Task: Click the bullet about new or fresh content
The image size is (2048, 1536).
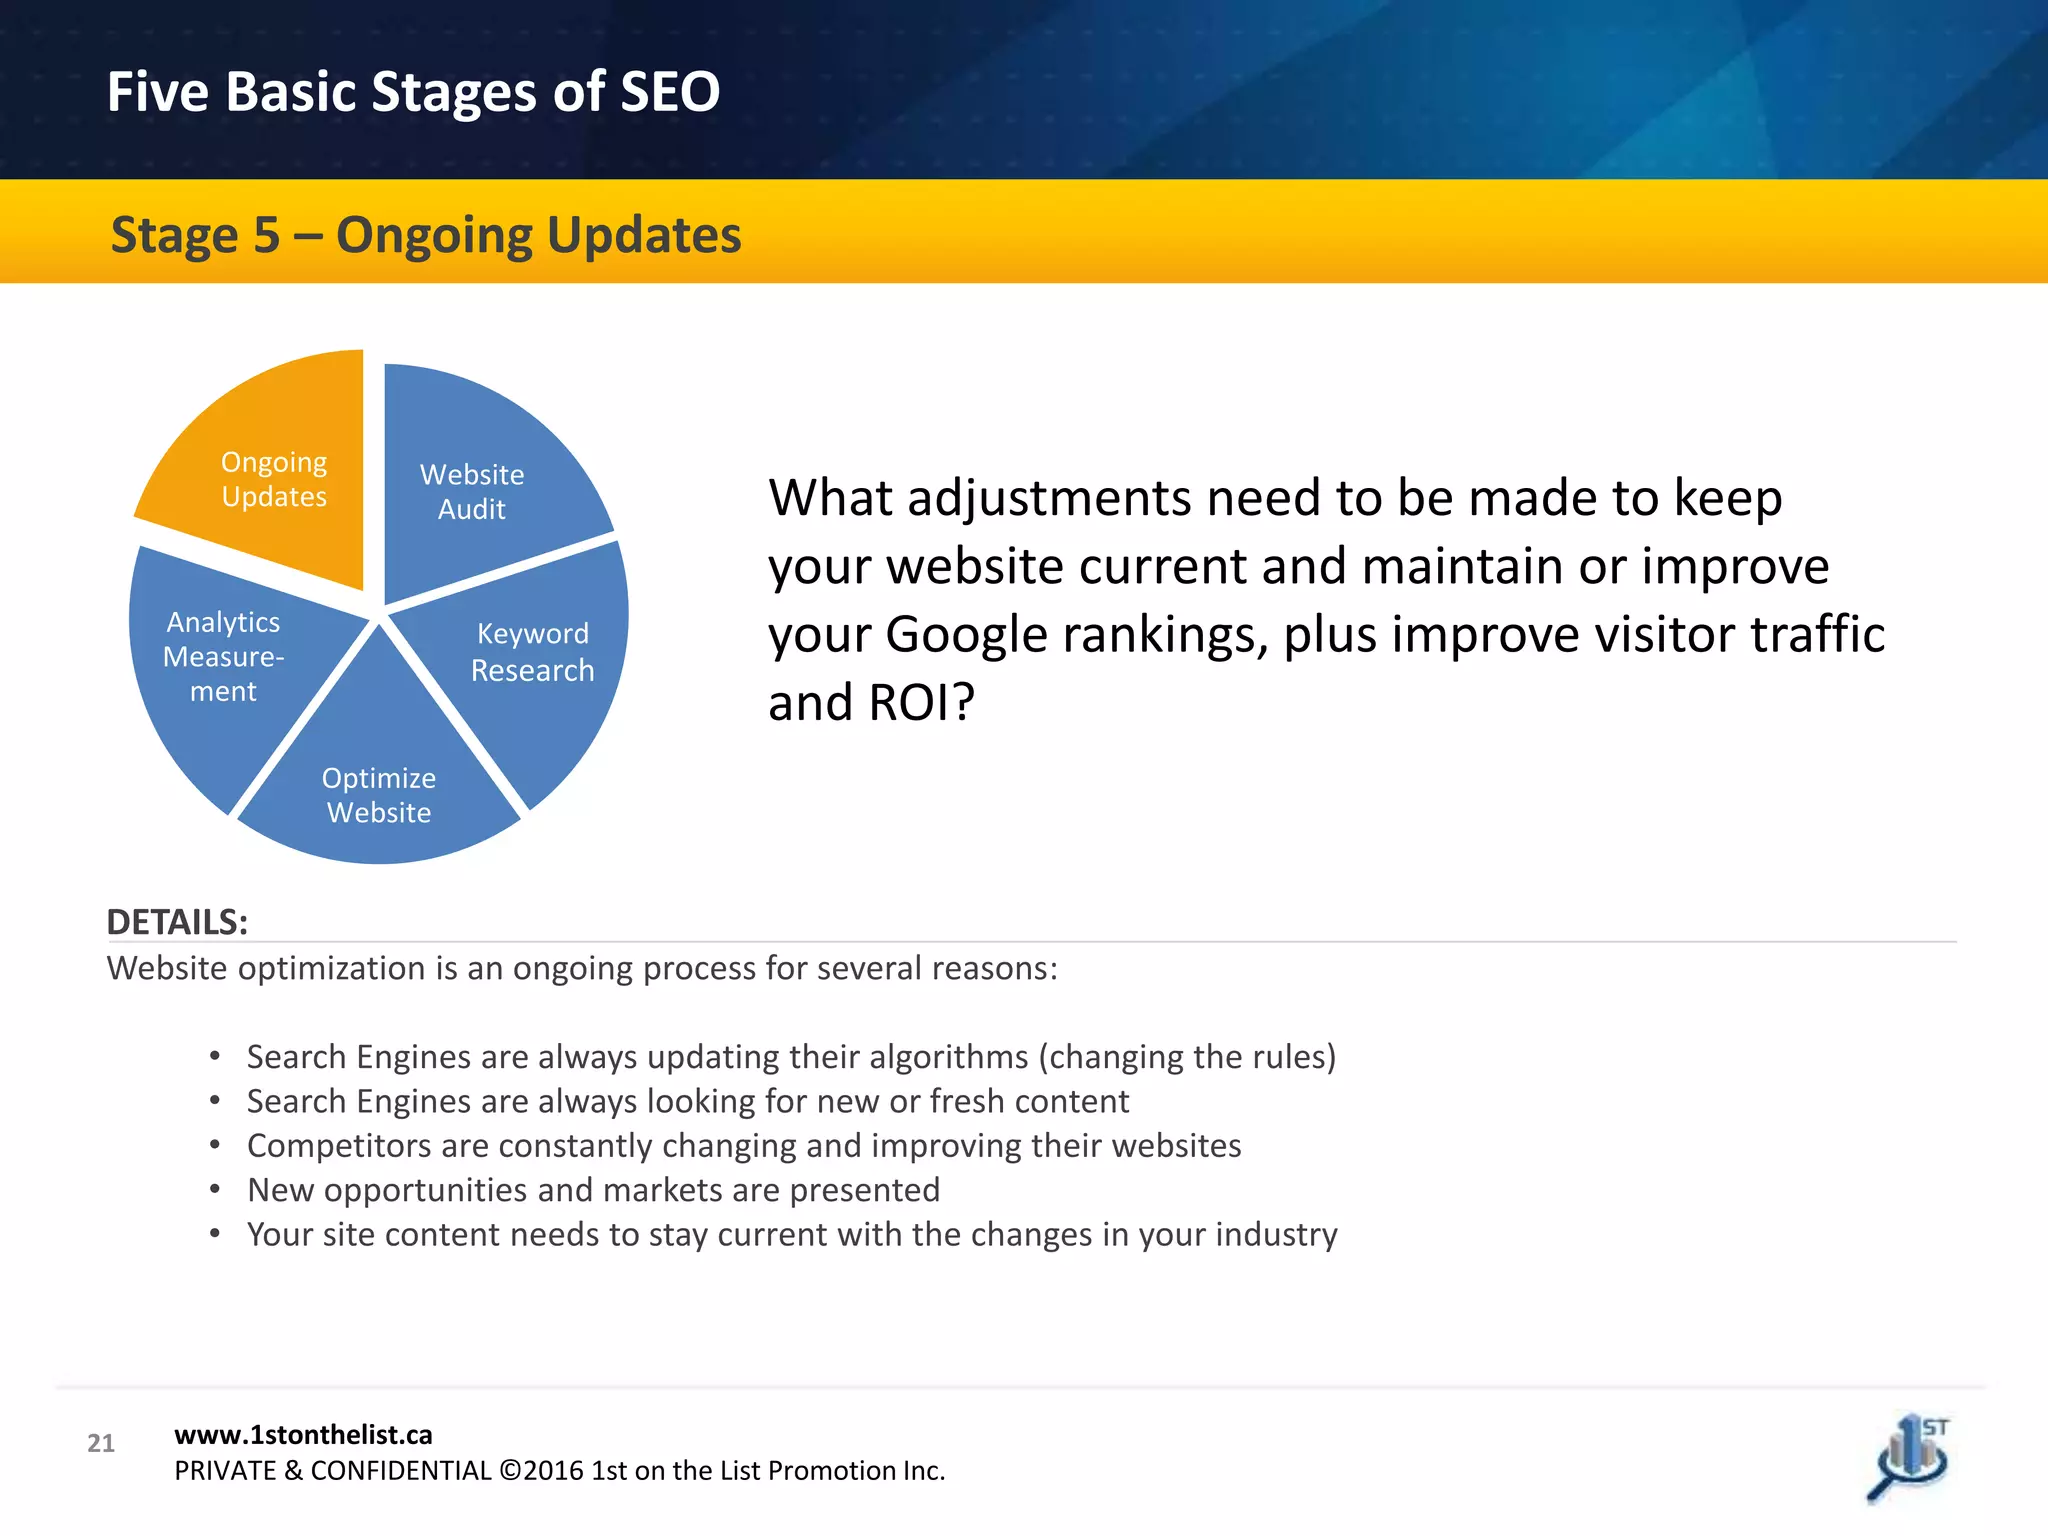Action: (687, 1101)
